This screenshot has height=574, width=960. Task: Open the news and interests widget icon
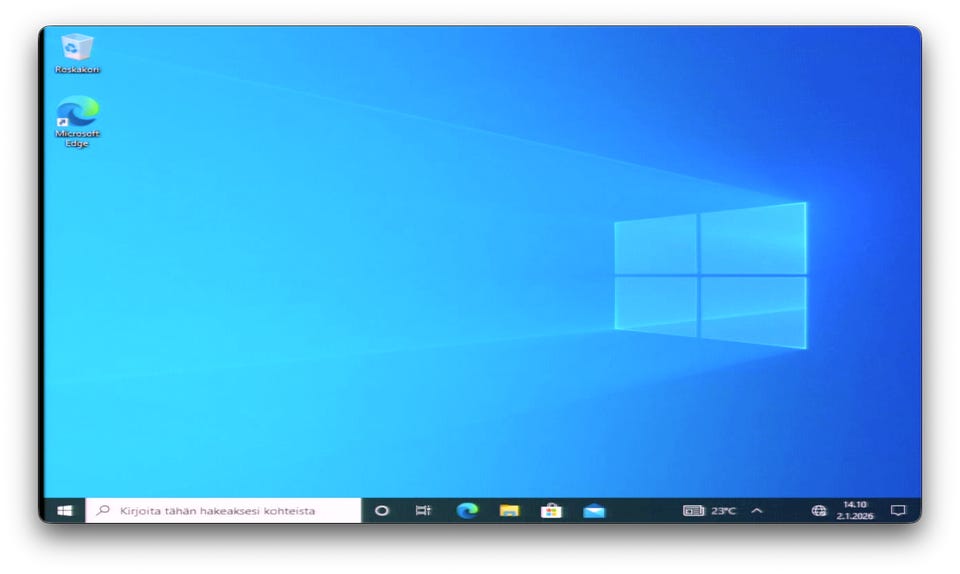pos(694,510)
